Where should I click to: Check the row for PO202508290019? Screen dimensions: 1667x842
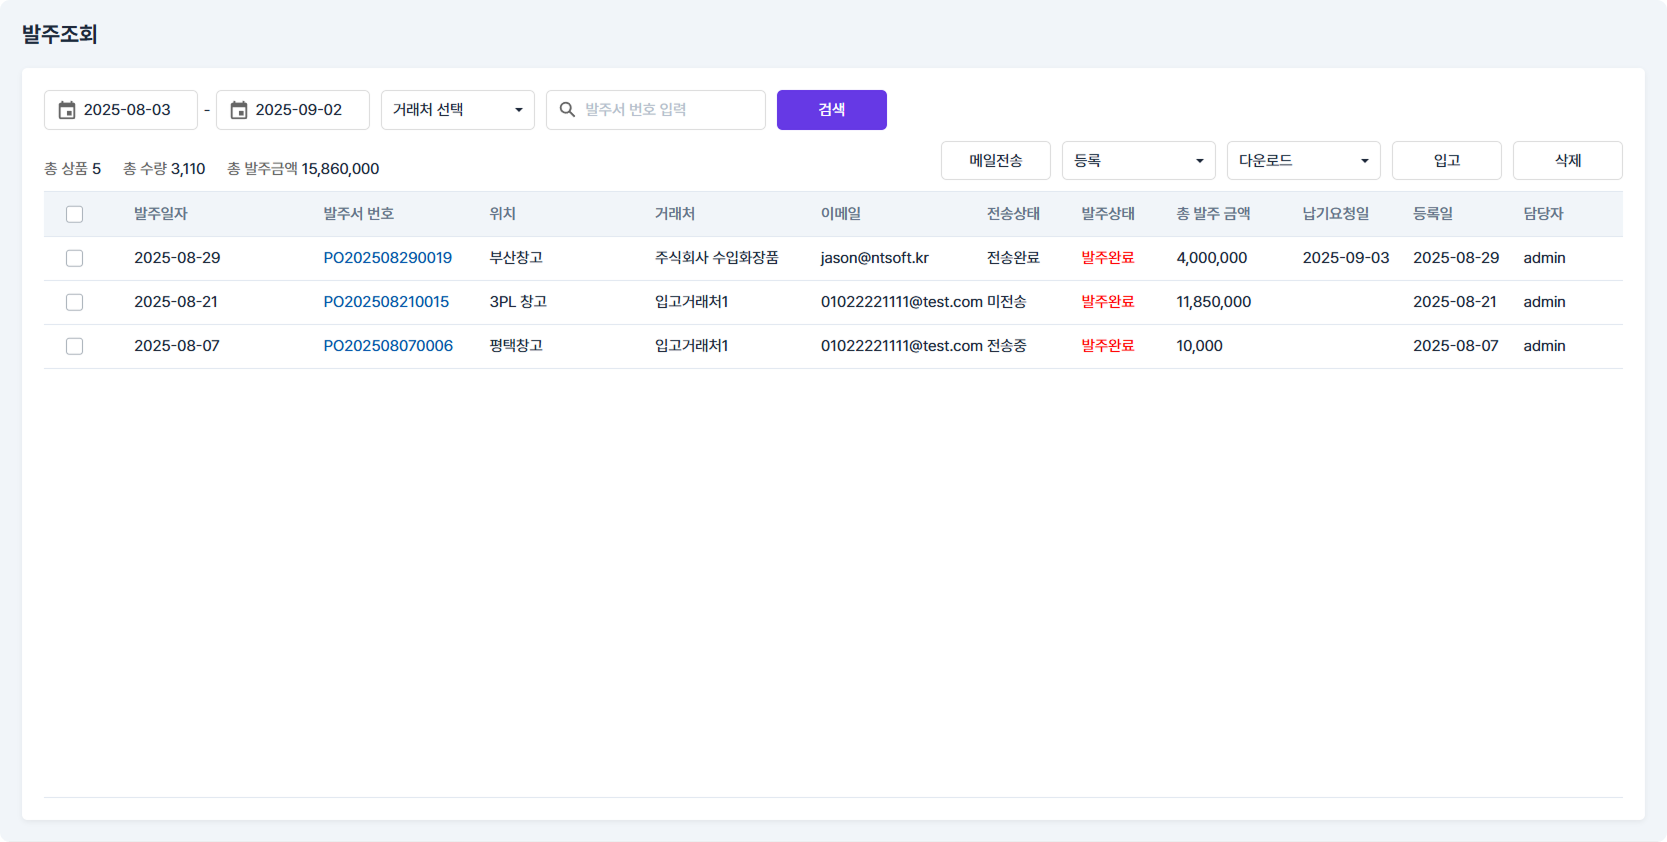[74, 258]
